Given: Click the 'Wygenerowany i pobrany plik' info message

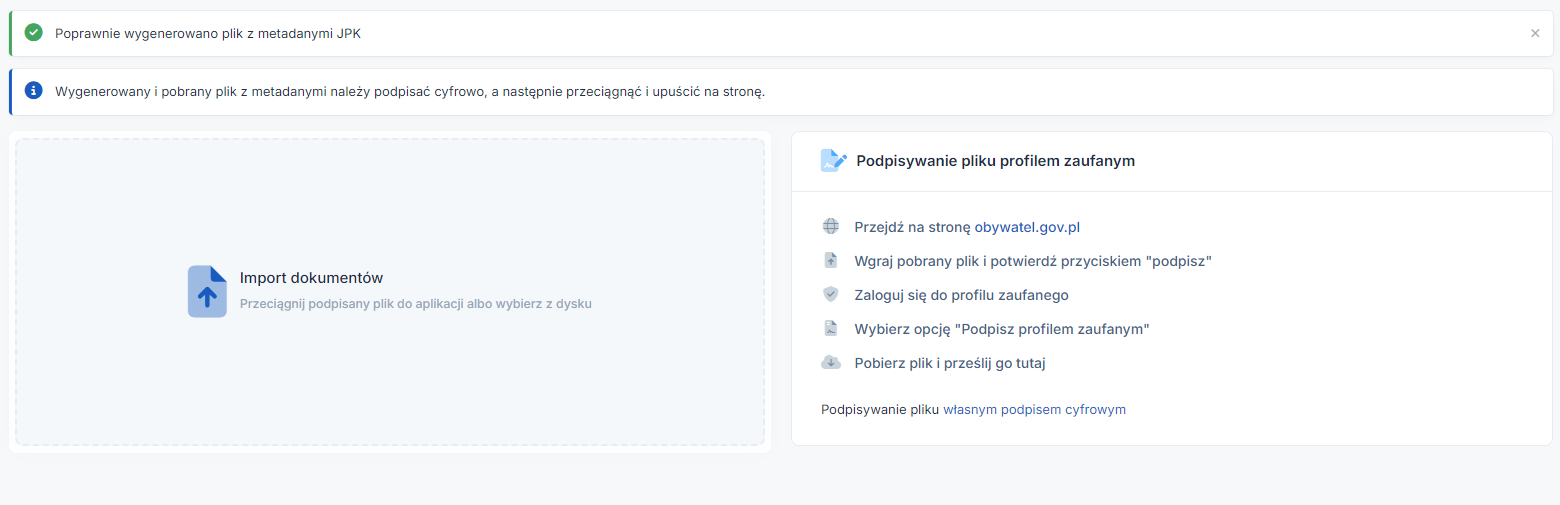Looking at the screenshot, I should coord(410,91).
